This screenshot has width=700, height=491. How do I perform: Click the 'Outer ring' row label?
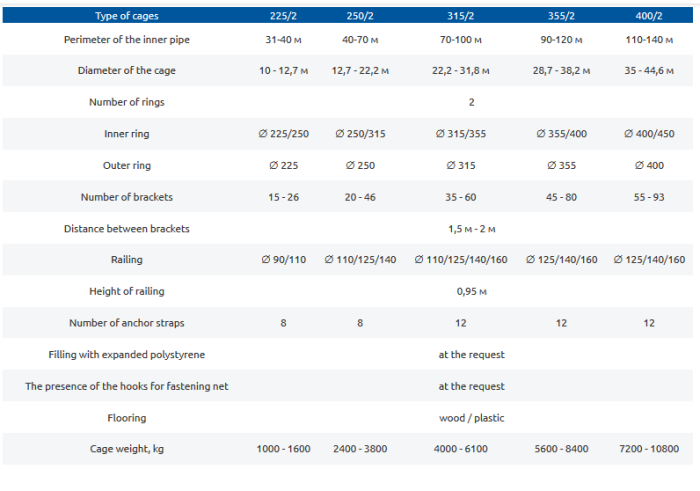(126, 165)
